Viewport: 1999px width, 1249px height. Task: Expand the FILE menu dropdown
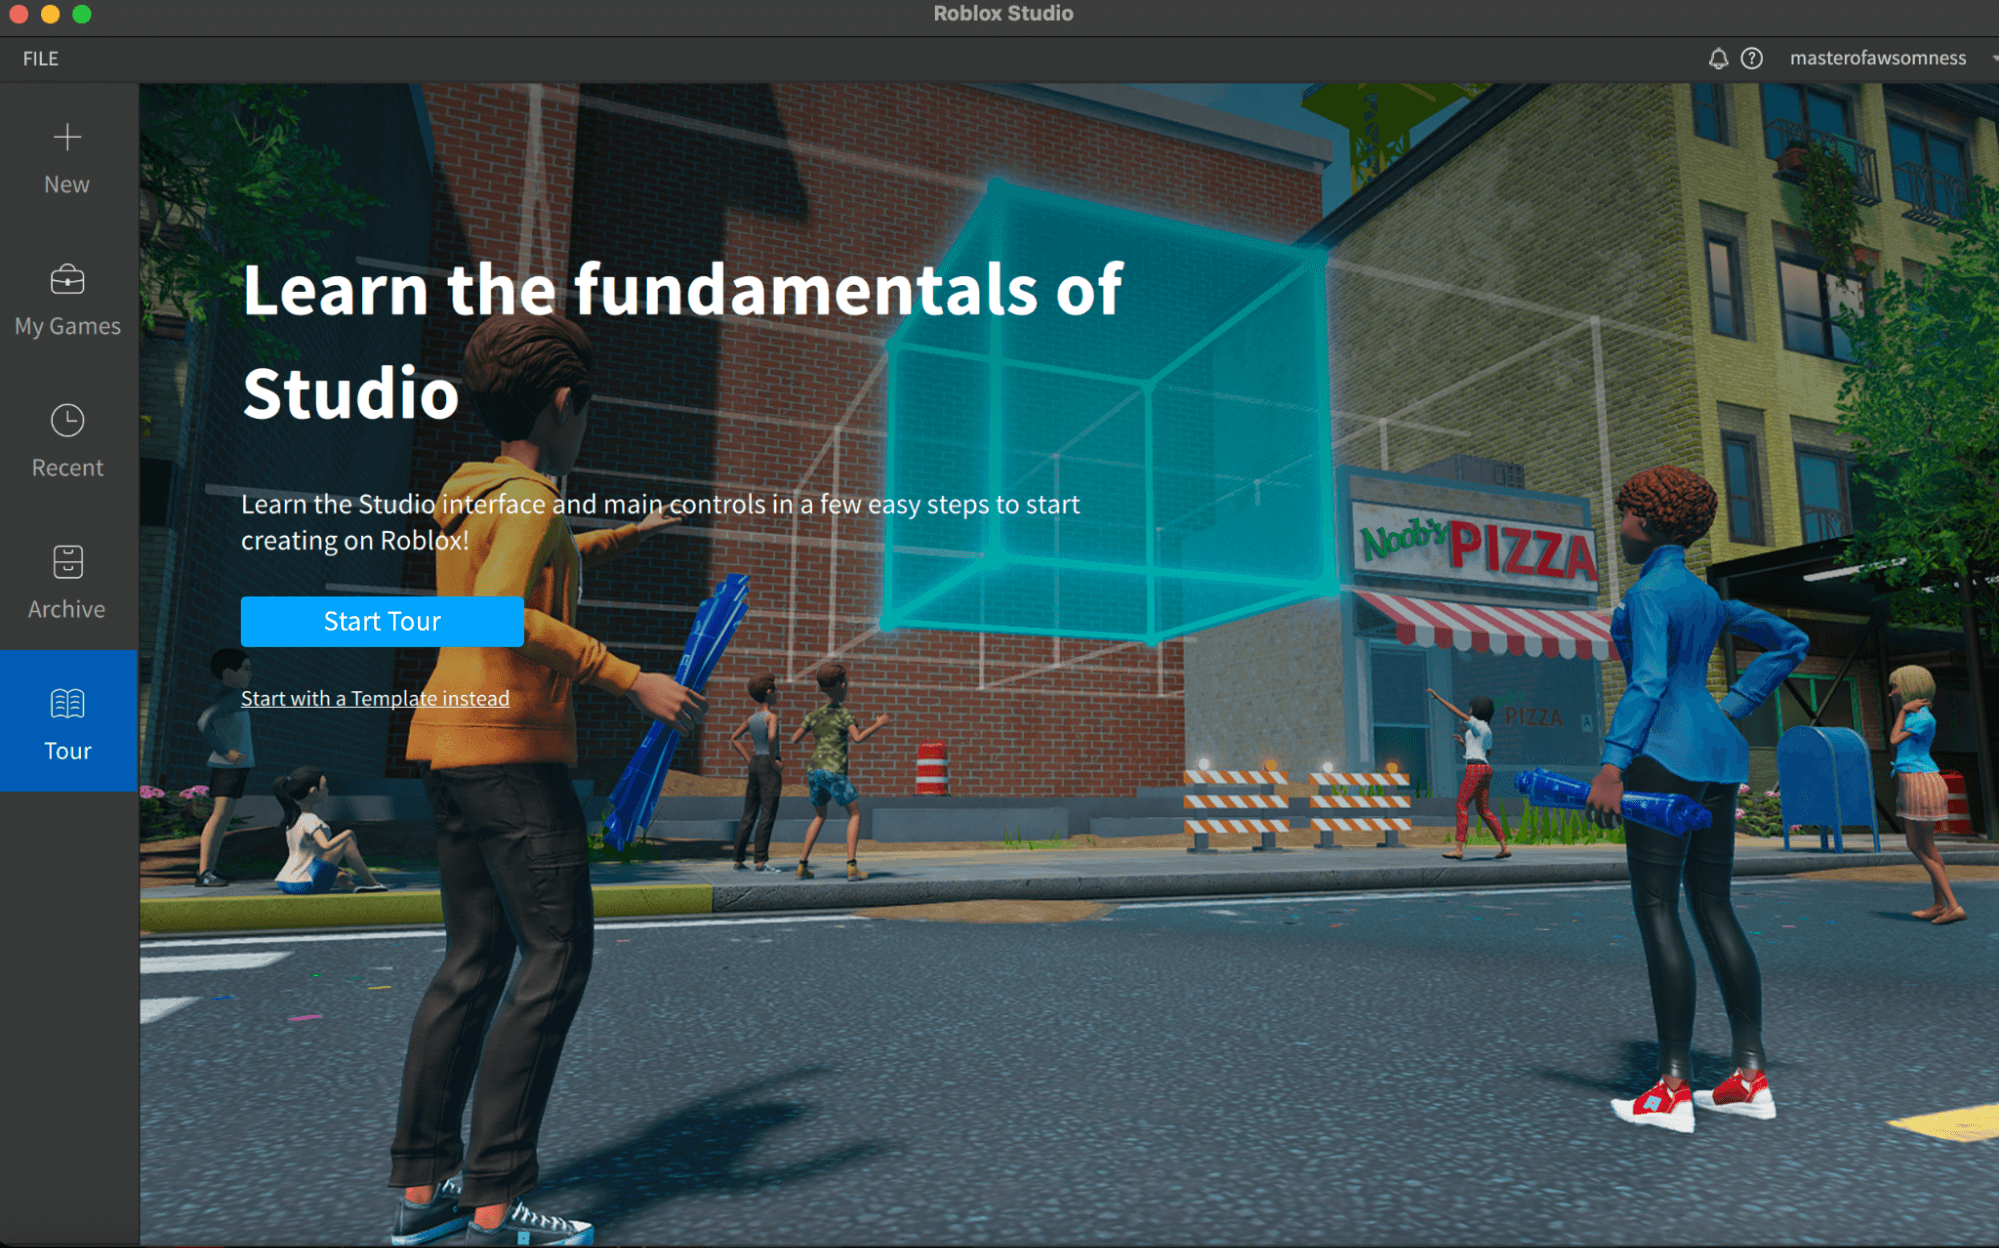point(39,58)
